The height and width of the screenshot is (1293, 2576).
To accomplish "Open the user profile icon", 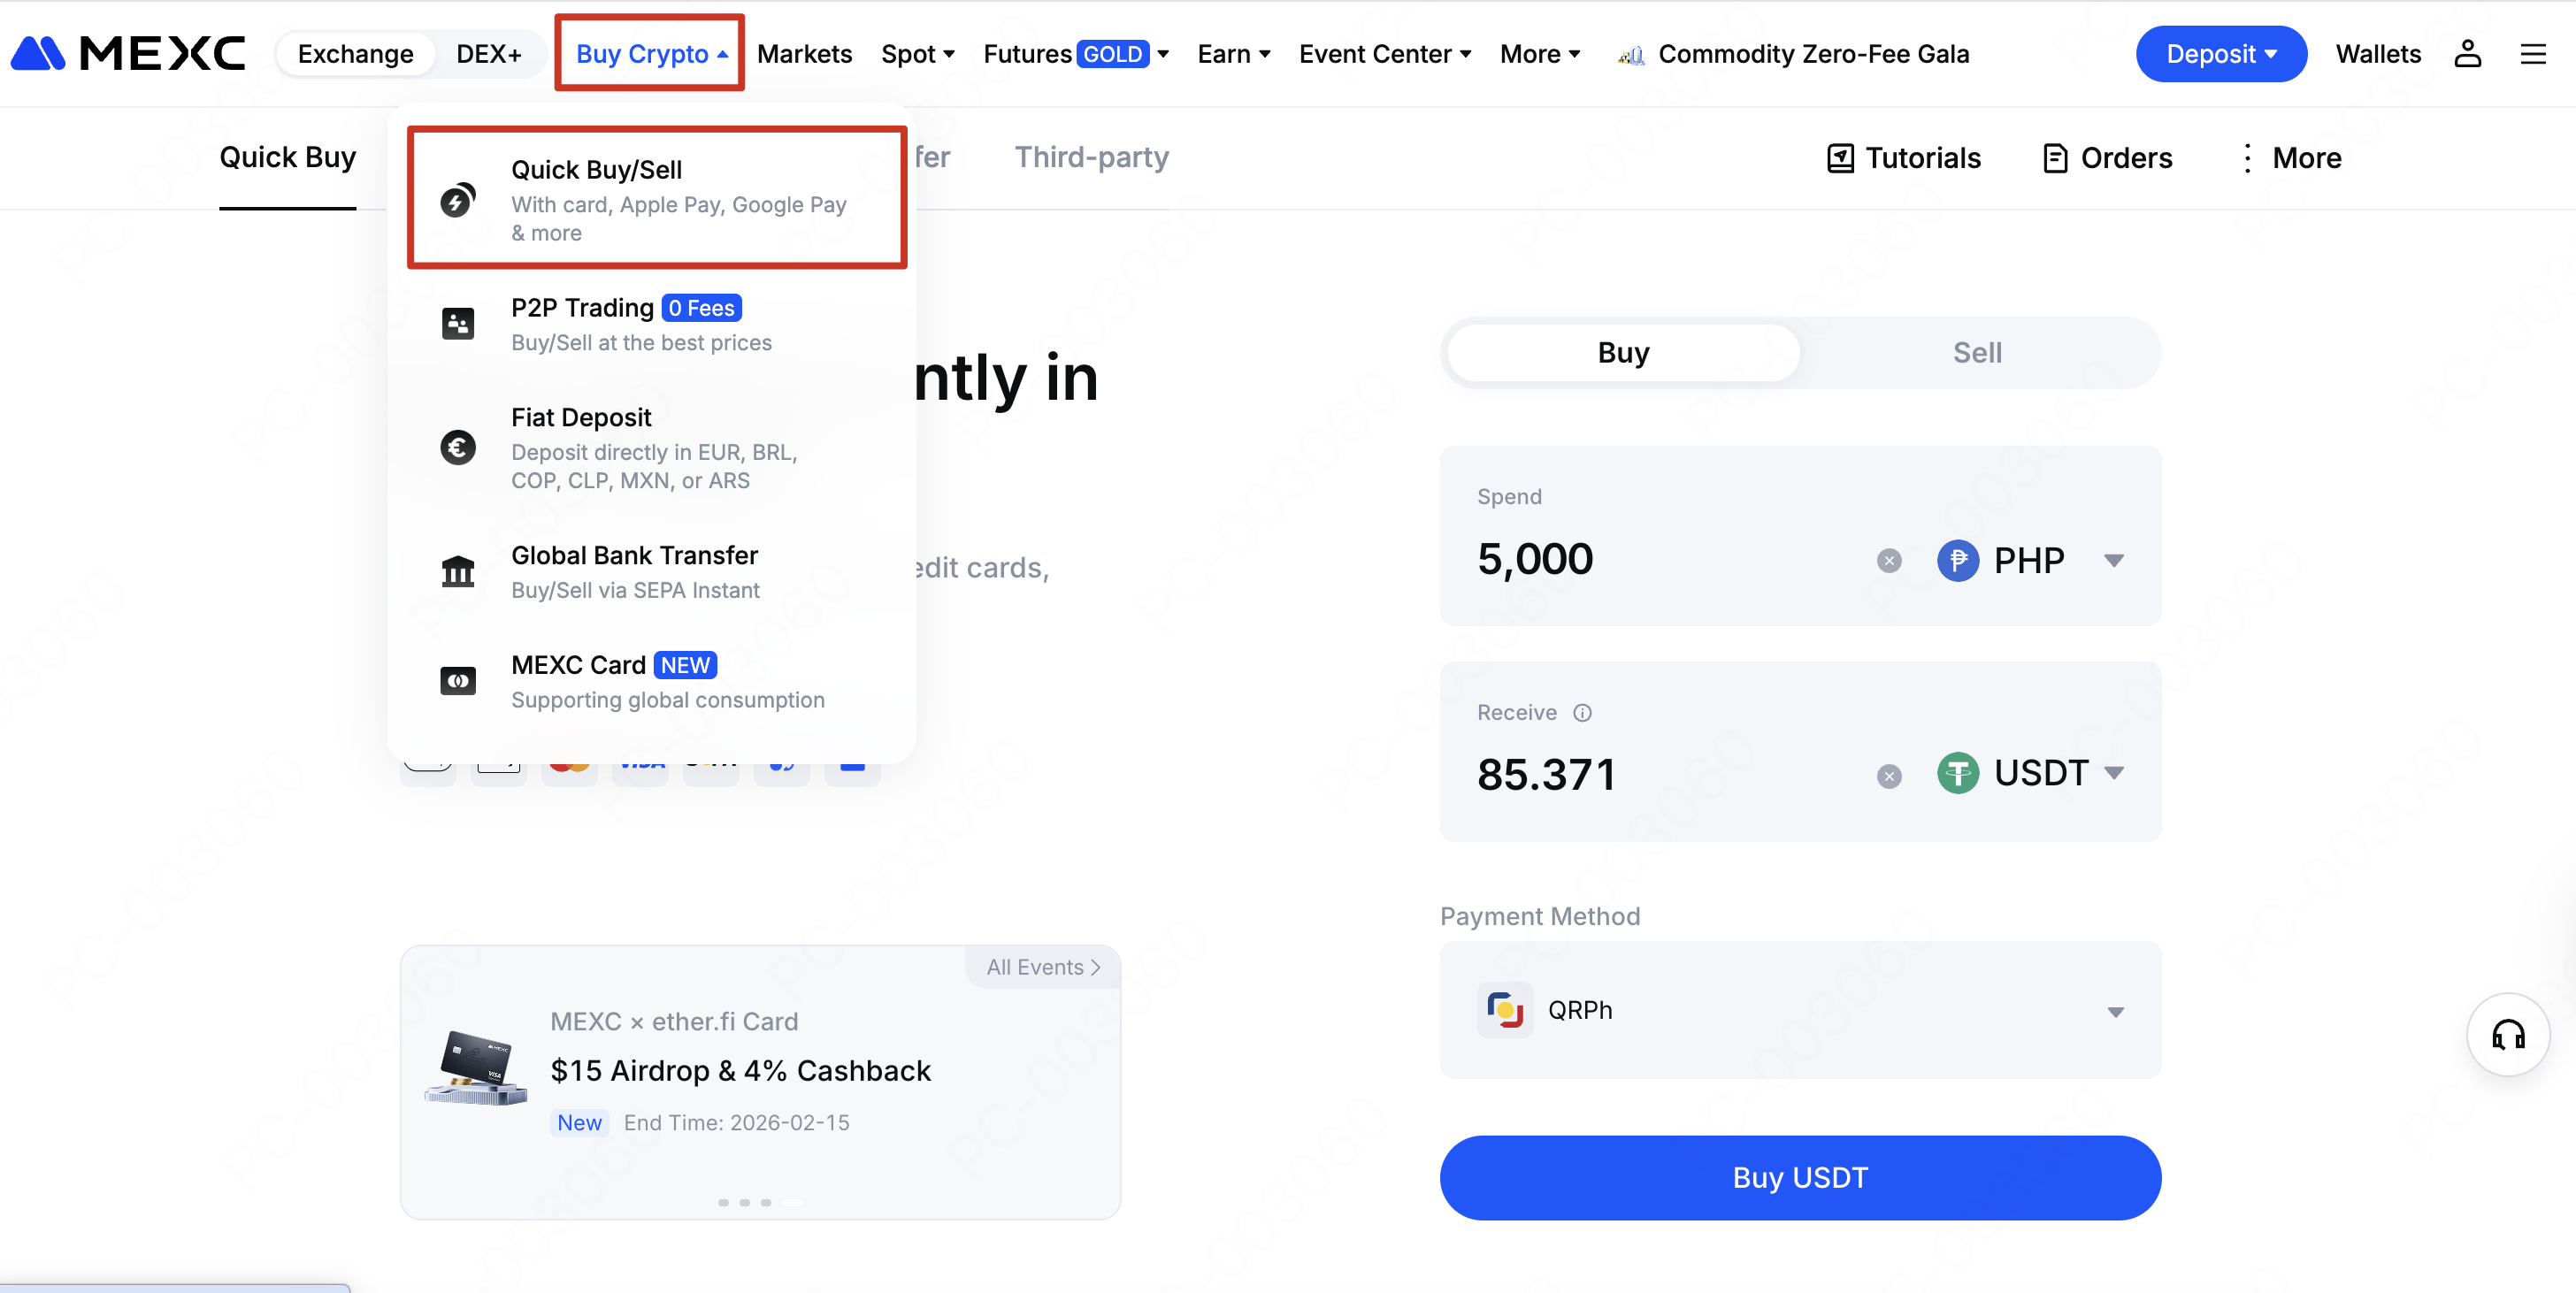I will click(x=2467, y=53).
